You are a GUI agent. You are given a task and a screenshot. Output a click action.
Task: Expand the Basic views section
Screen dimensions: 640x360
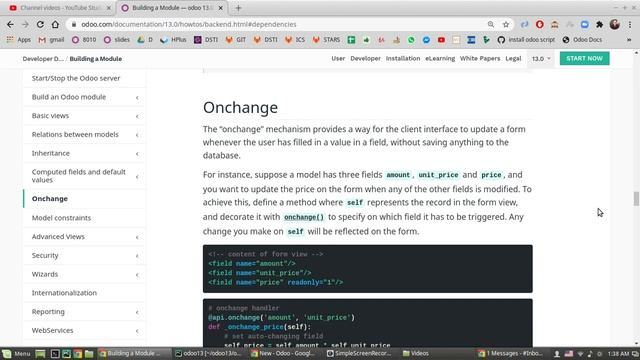coord(84,116)
